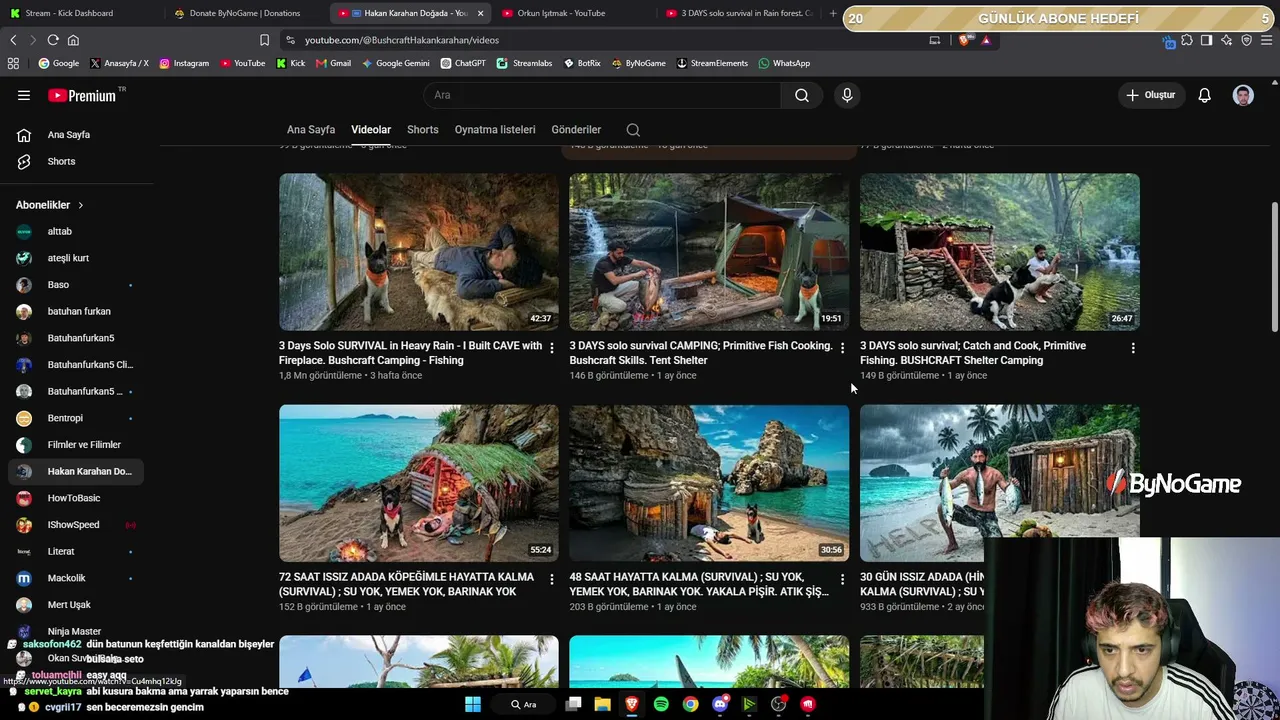Open options for 48 SAAT HAYATTA KALMA video
The height and width of the screenshot is (720, 1280).
(x=842, y=579)
